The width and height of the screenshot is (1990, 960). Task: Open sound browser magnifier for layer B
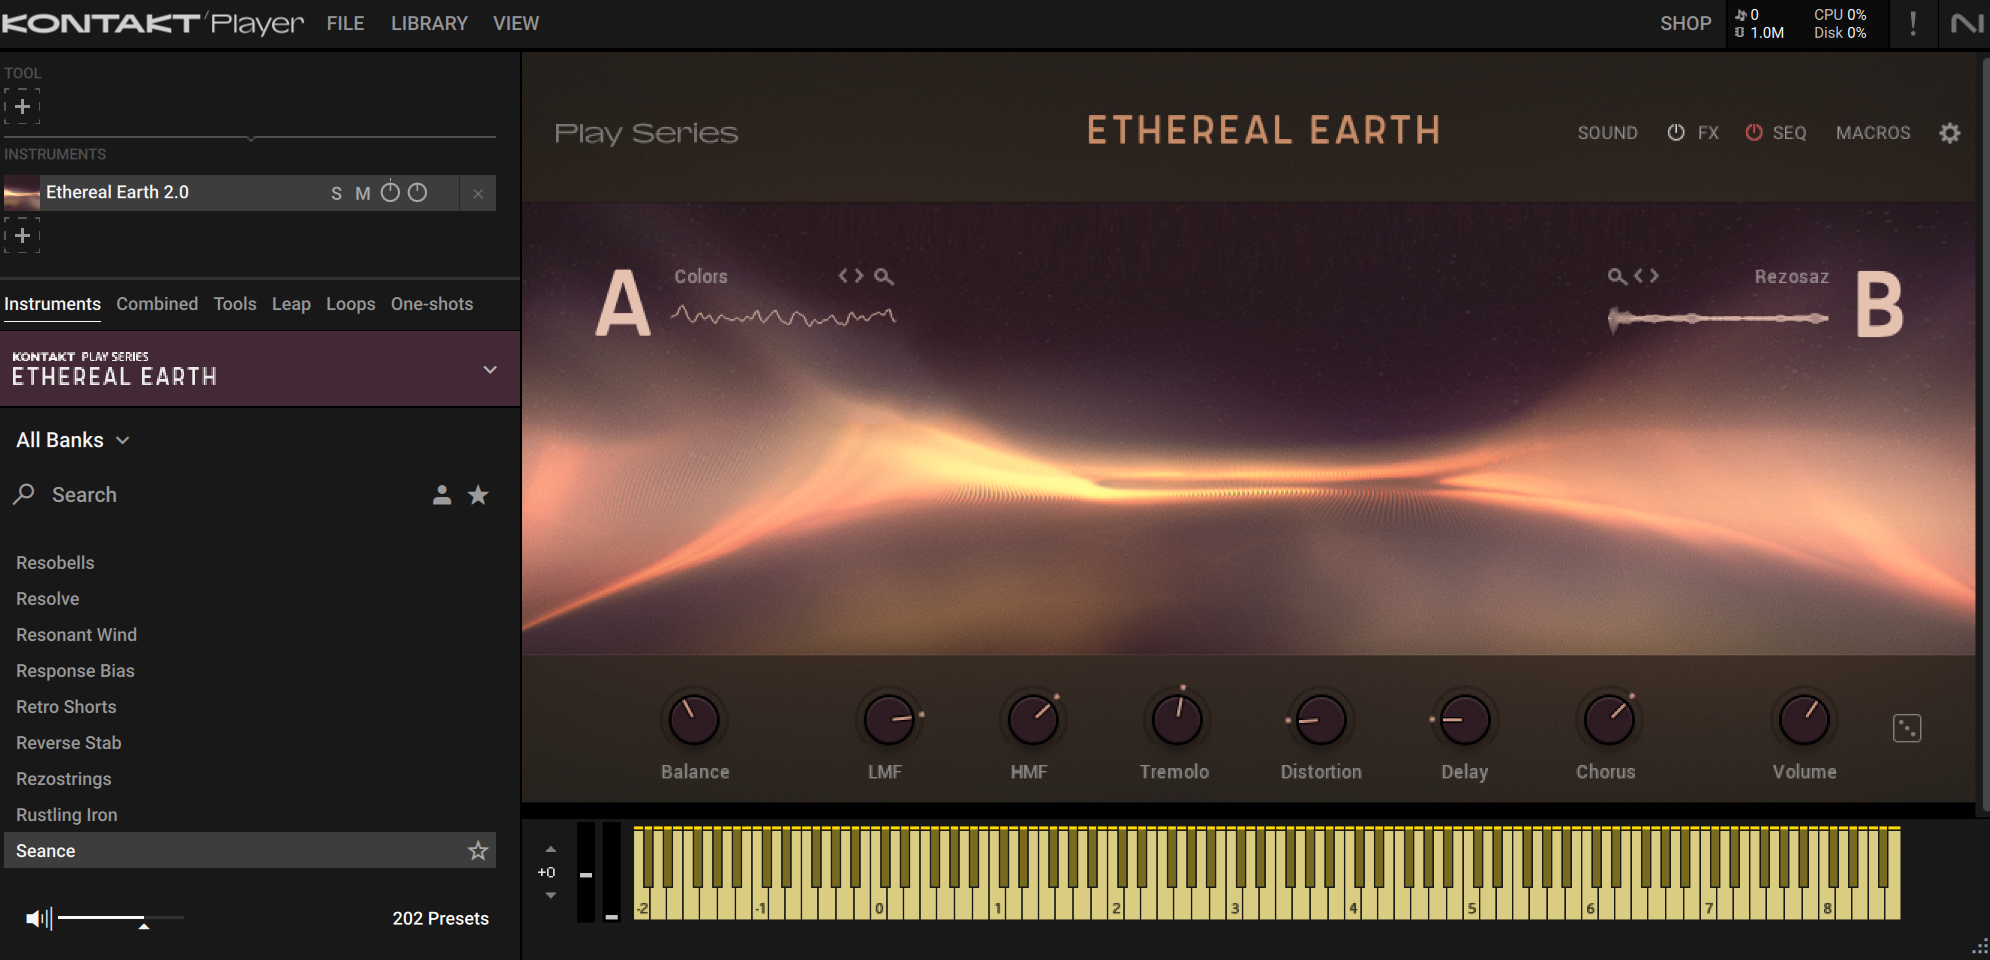coord(1616,276)
